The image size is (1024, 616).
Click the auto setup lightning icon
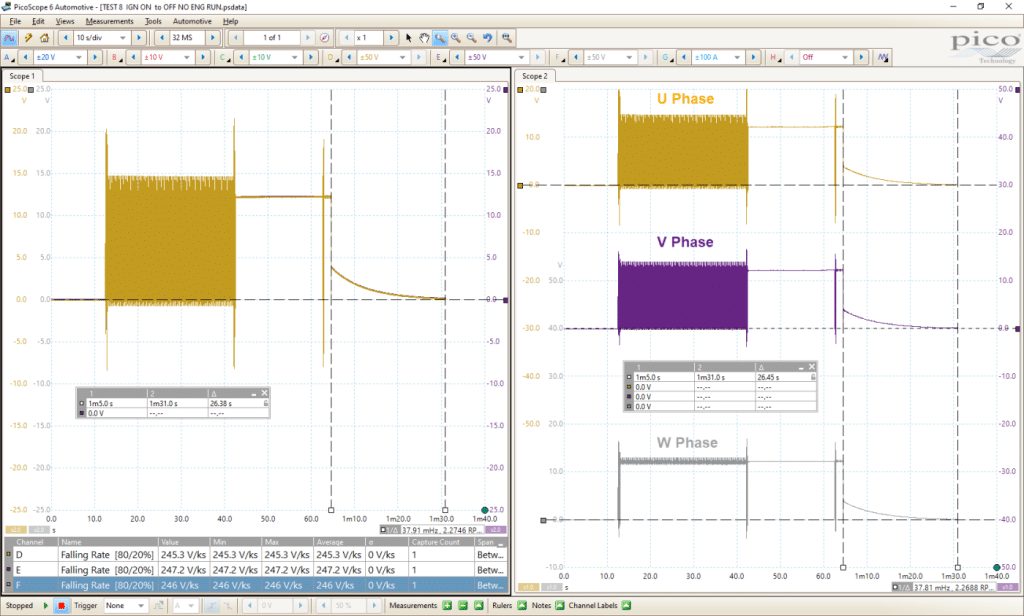coord(28,38)
